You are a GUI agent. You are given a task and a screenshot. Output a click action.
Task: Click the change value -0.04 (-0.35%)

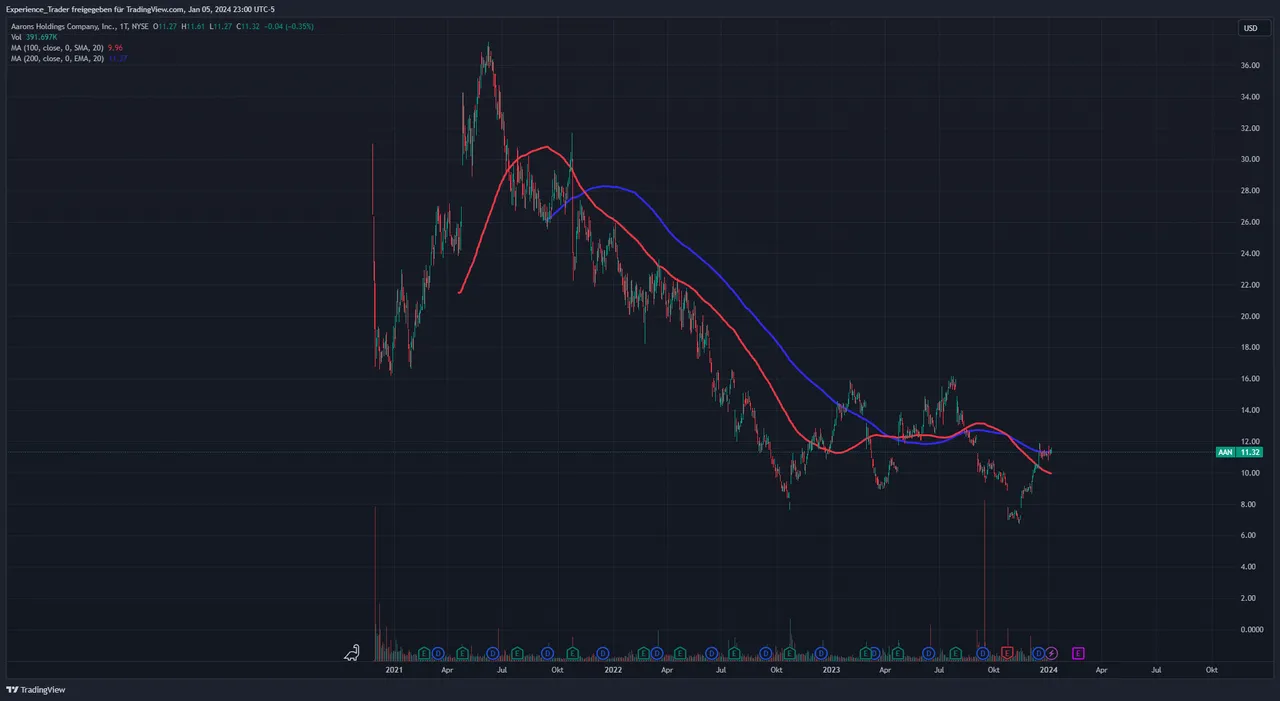(290, 26)
